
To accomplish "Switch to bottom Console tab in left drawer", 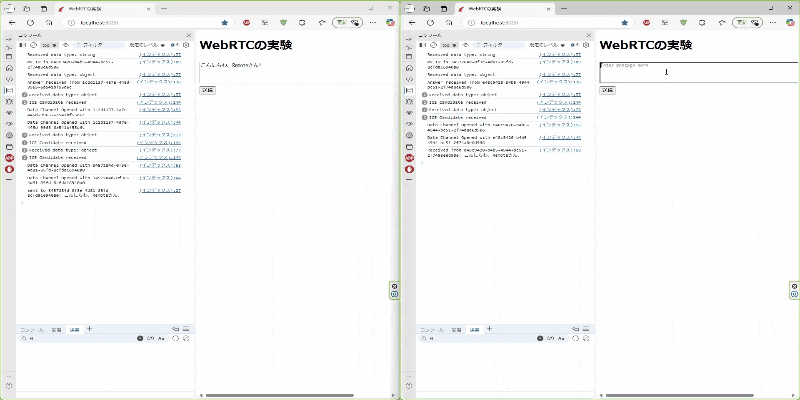I will pos(32,329).
